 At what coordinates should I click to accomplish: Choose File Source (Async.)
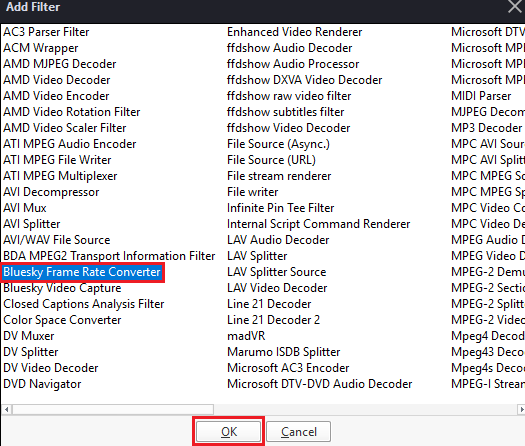tap(279, 144)
